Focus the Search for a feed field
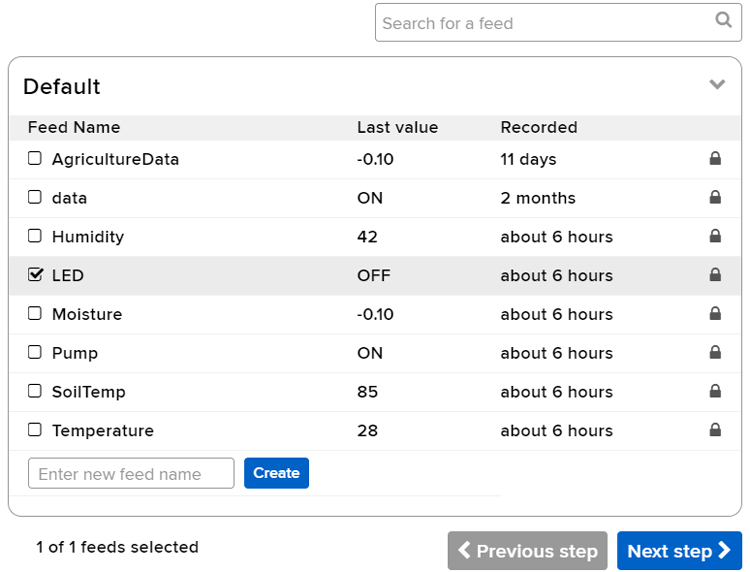 click(545, 23)
